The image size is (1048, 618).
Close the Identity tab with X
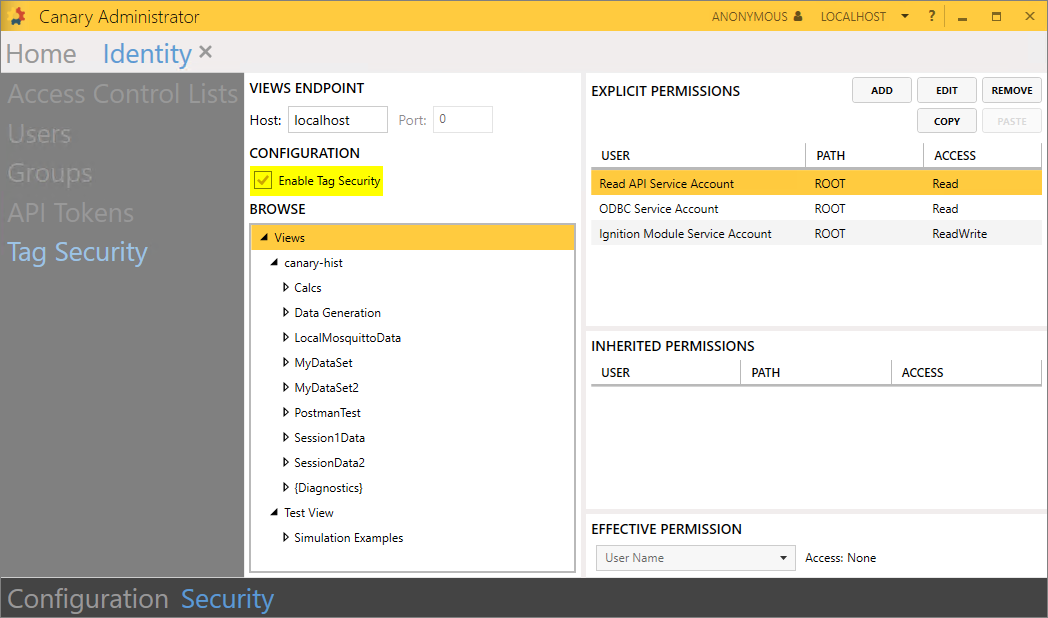coord(205,51)
